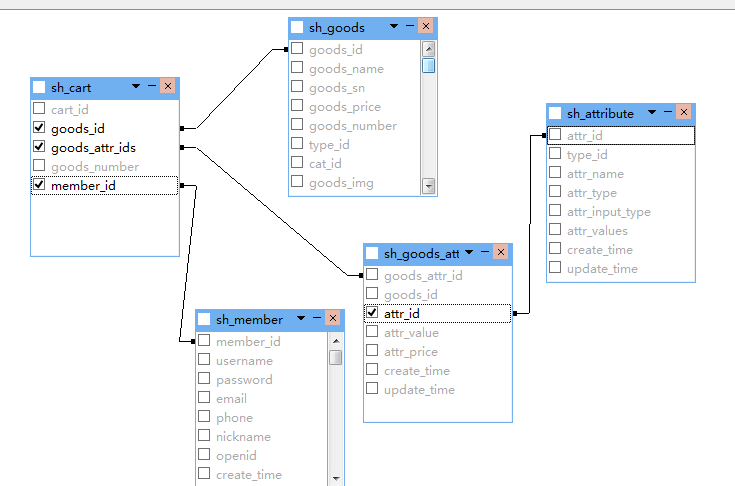Toggle select-all checkbox in sh_attribute header
This screenshot has width=735, height=486.
pyautogui.click(x=555, y=114)
